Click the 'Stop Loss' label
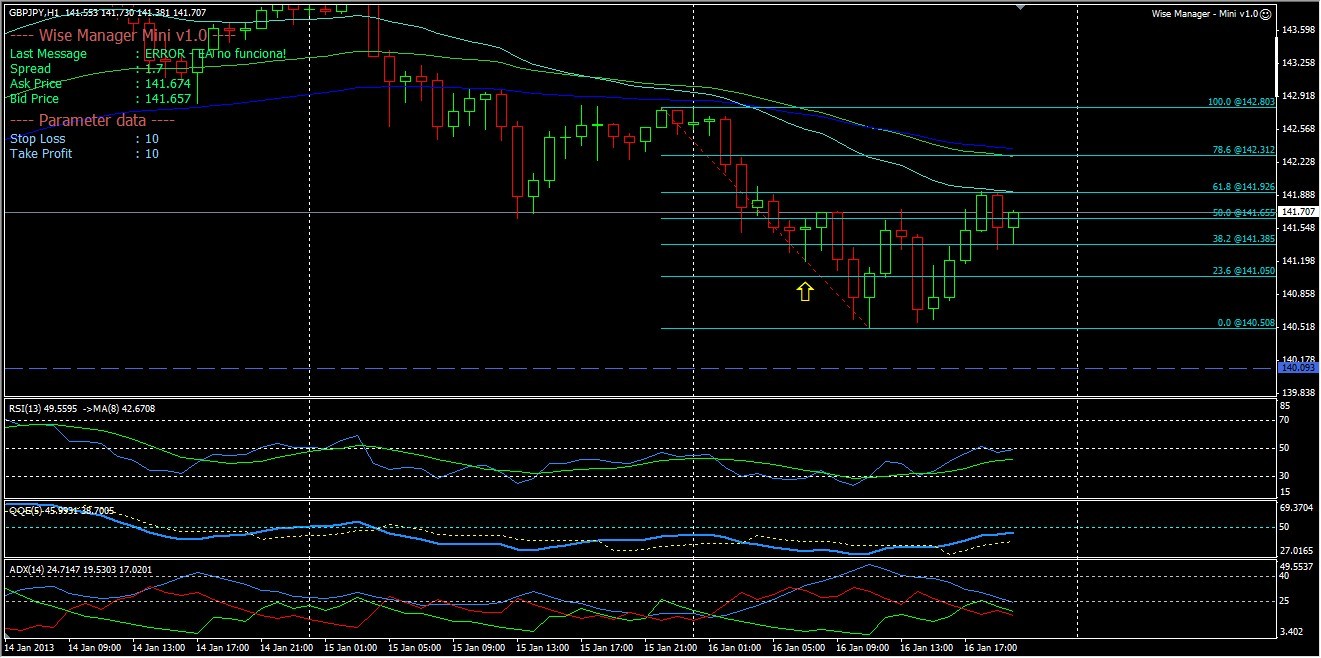 click(38, 139)
